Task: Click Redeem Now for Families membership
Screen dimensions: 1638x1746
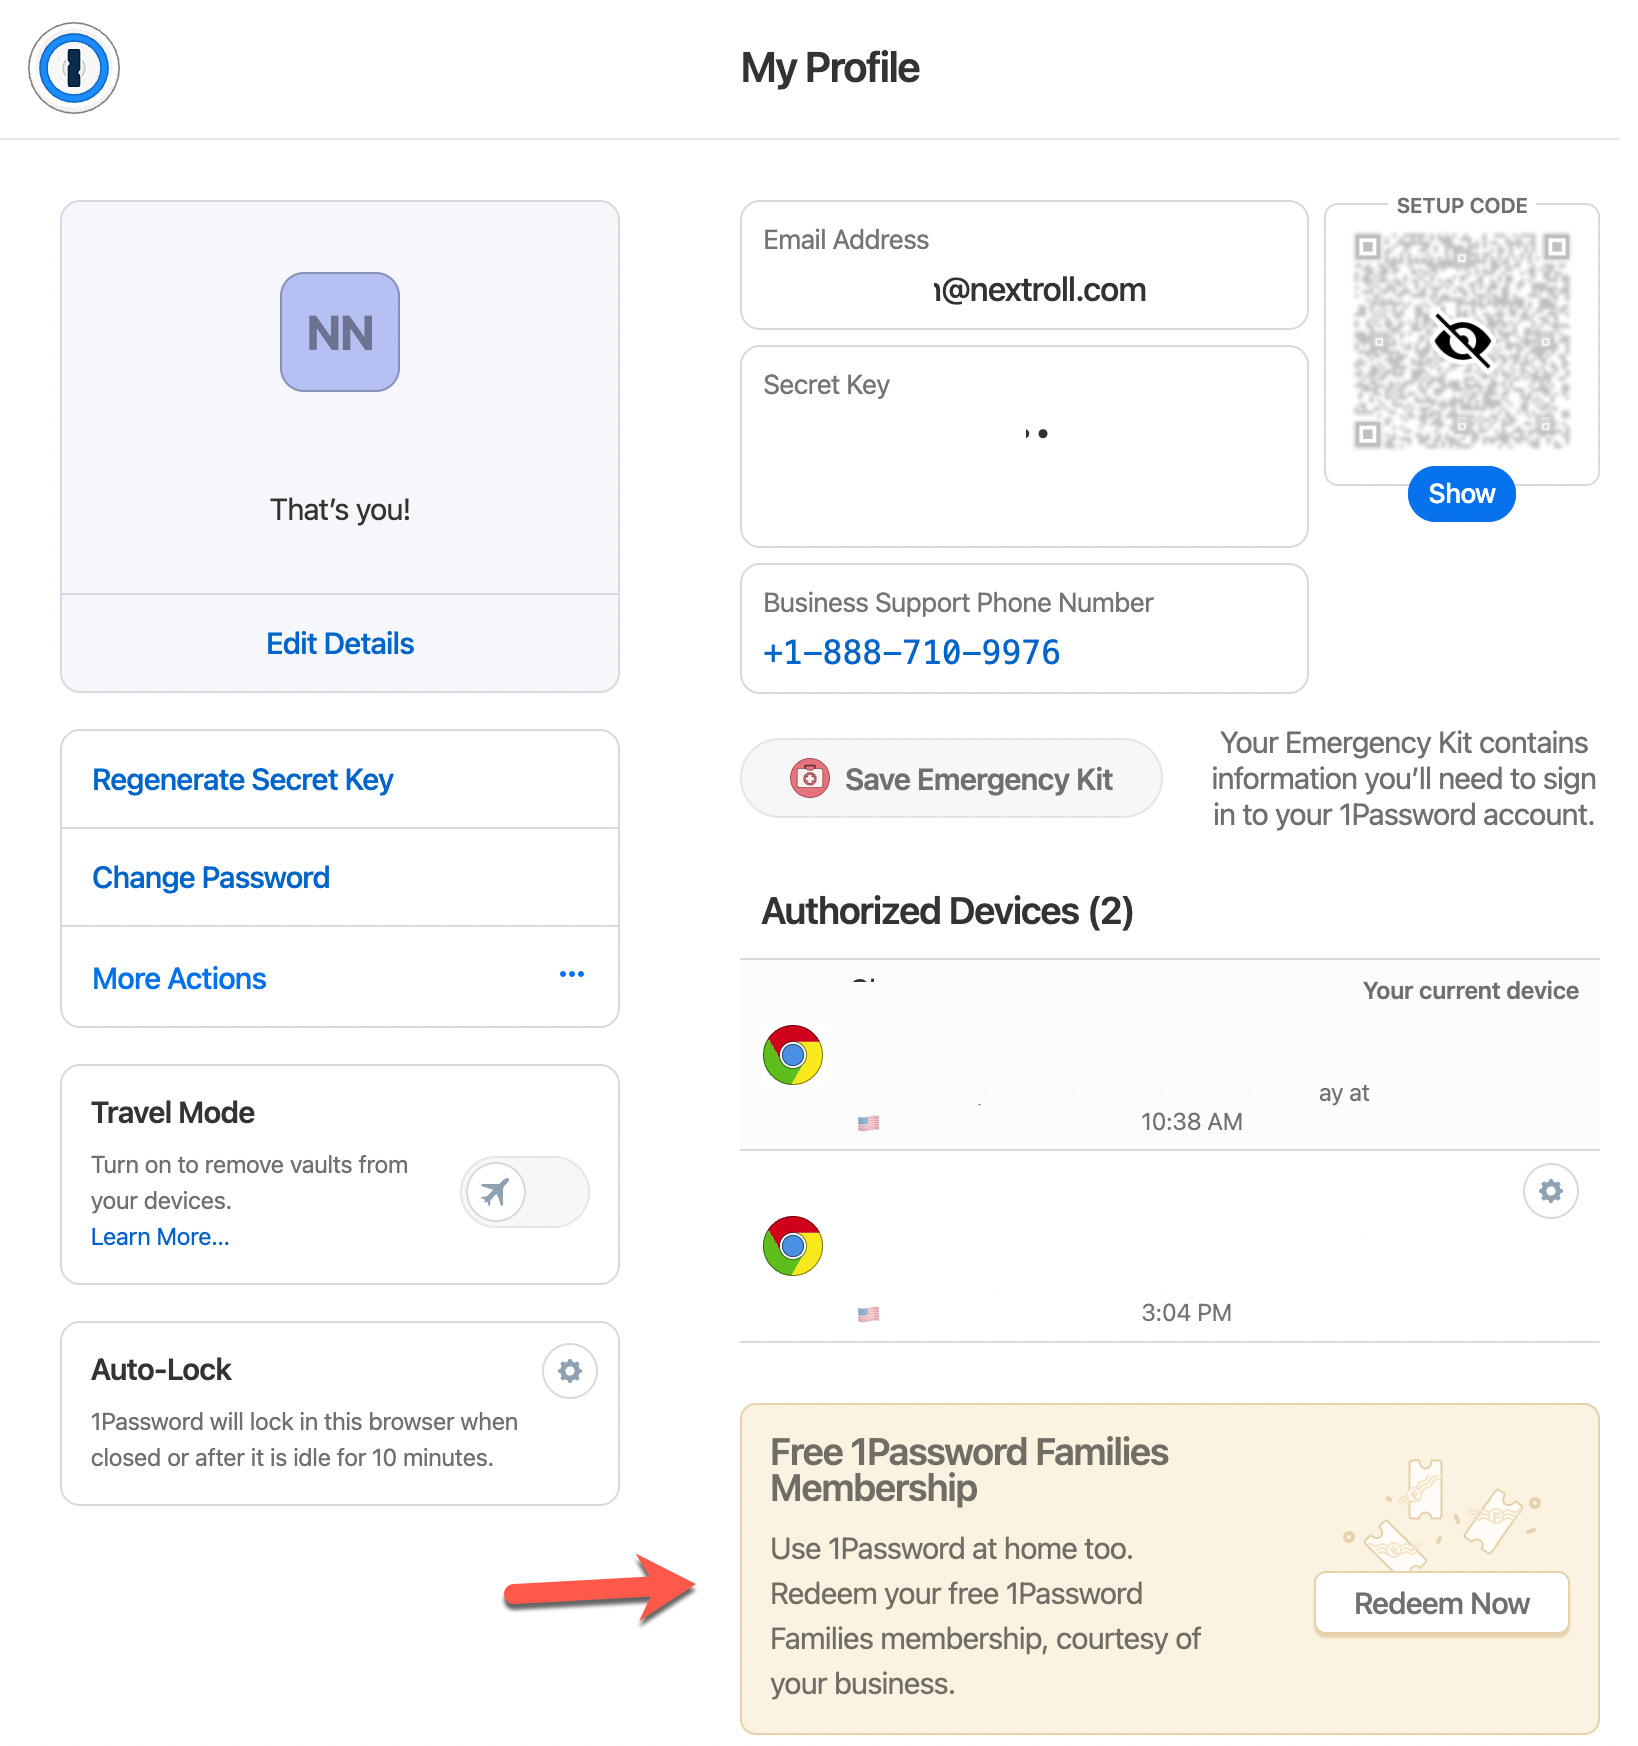Action: 1440,1603
